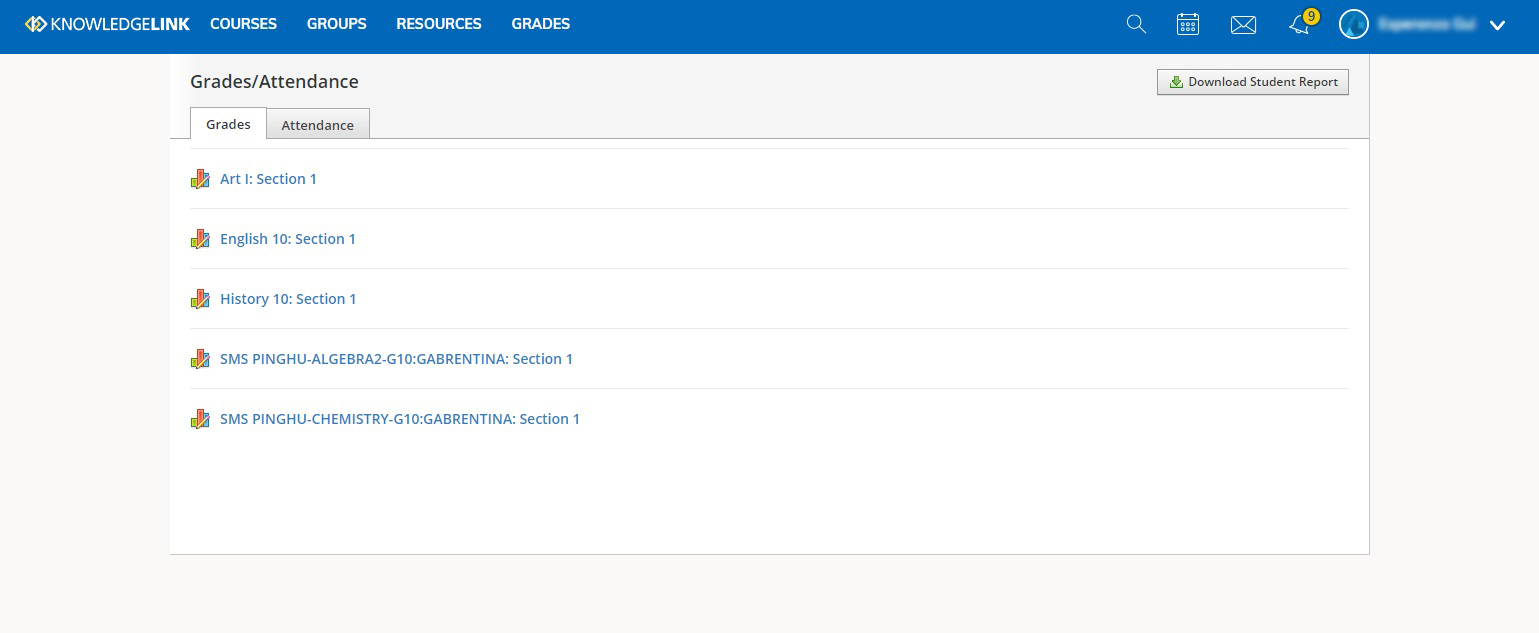The height and width of the screenshot is (633, 1539).
Task: Open SMS PINGHU-CHEMISTRY-G10 Section 1 link
Action: pyautogui.click(x=400, y=419)
